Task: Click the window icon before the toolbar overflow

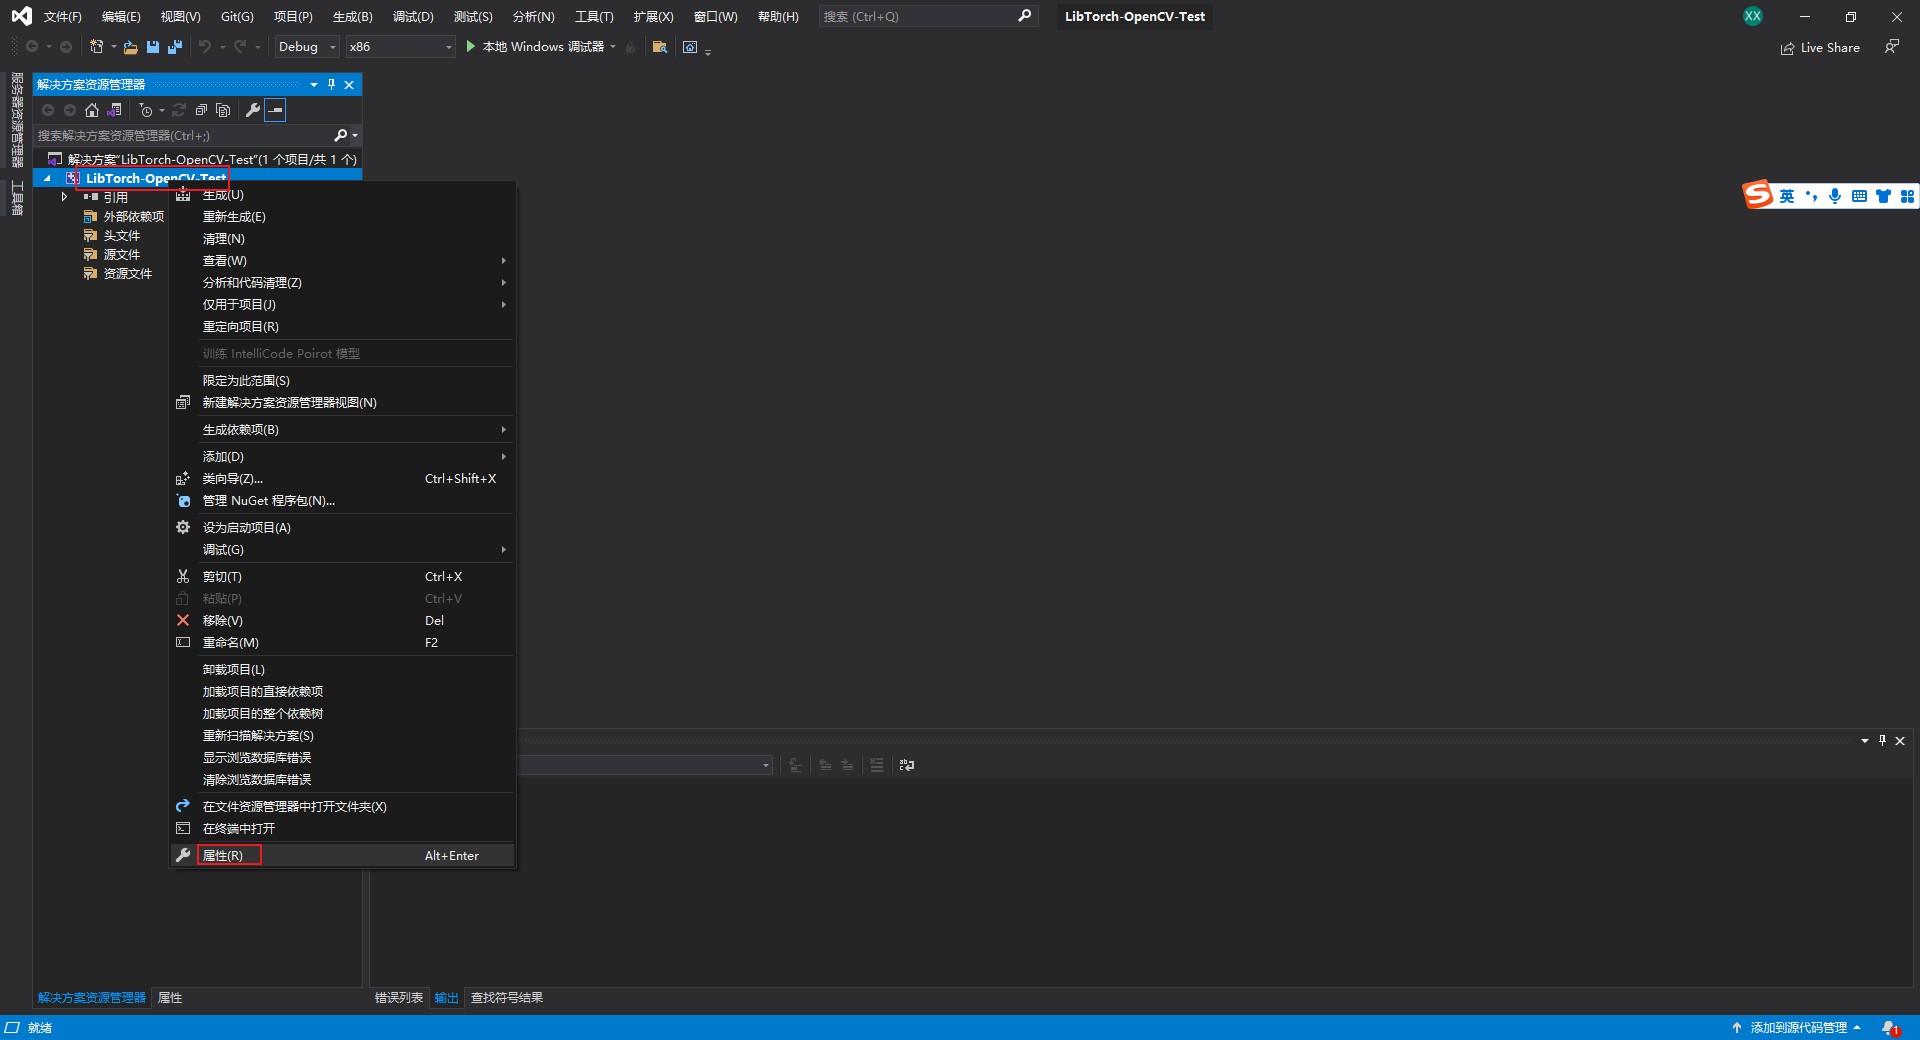Action: [x=690, y=47]
